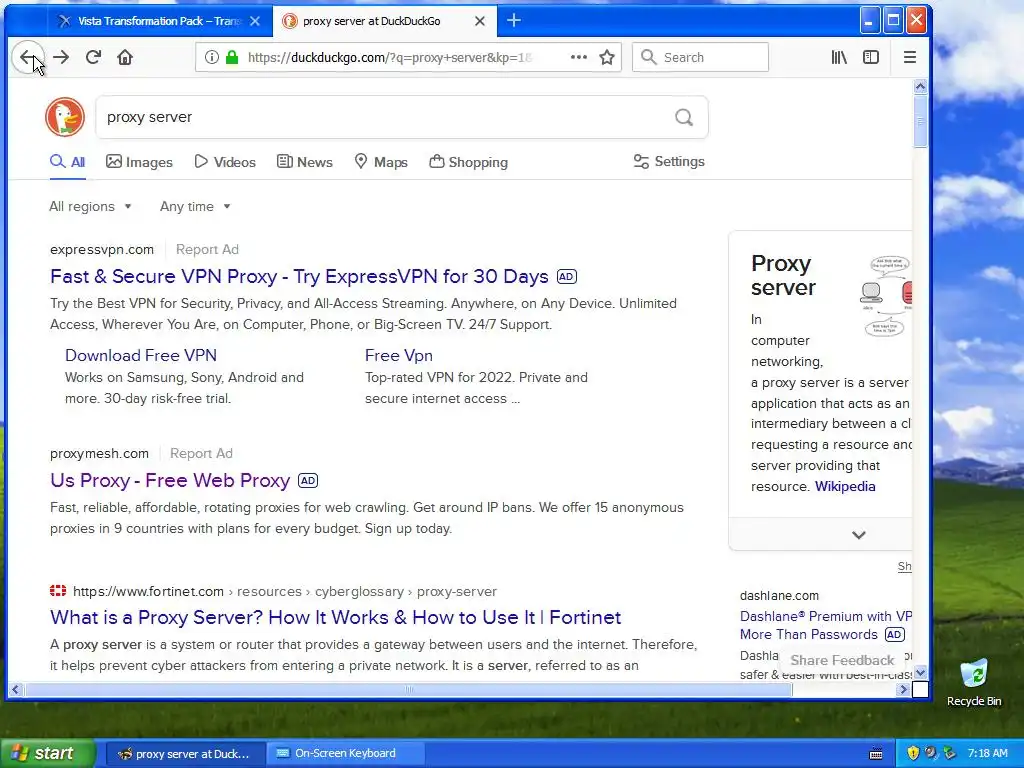
Task: Click the Recycle Bin desktop icon
Action: click(x=974, y=682)
